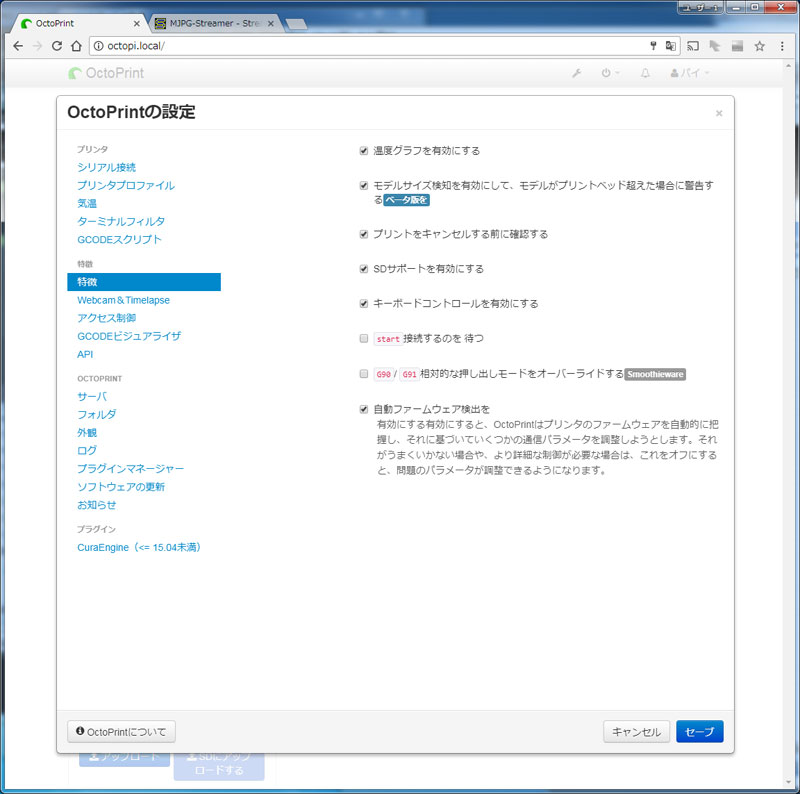This screenshot has width=800, height=794.
Task: Close the MJPG-Streamer tab
Action: click(270, 23)
